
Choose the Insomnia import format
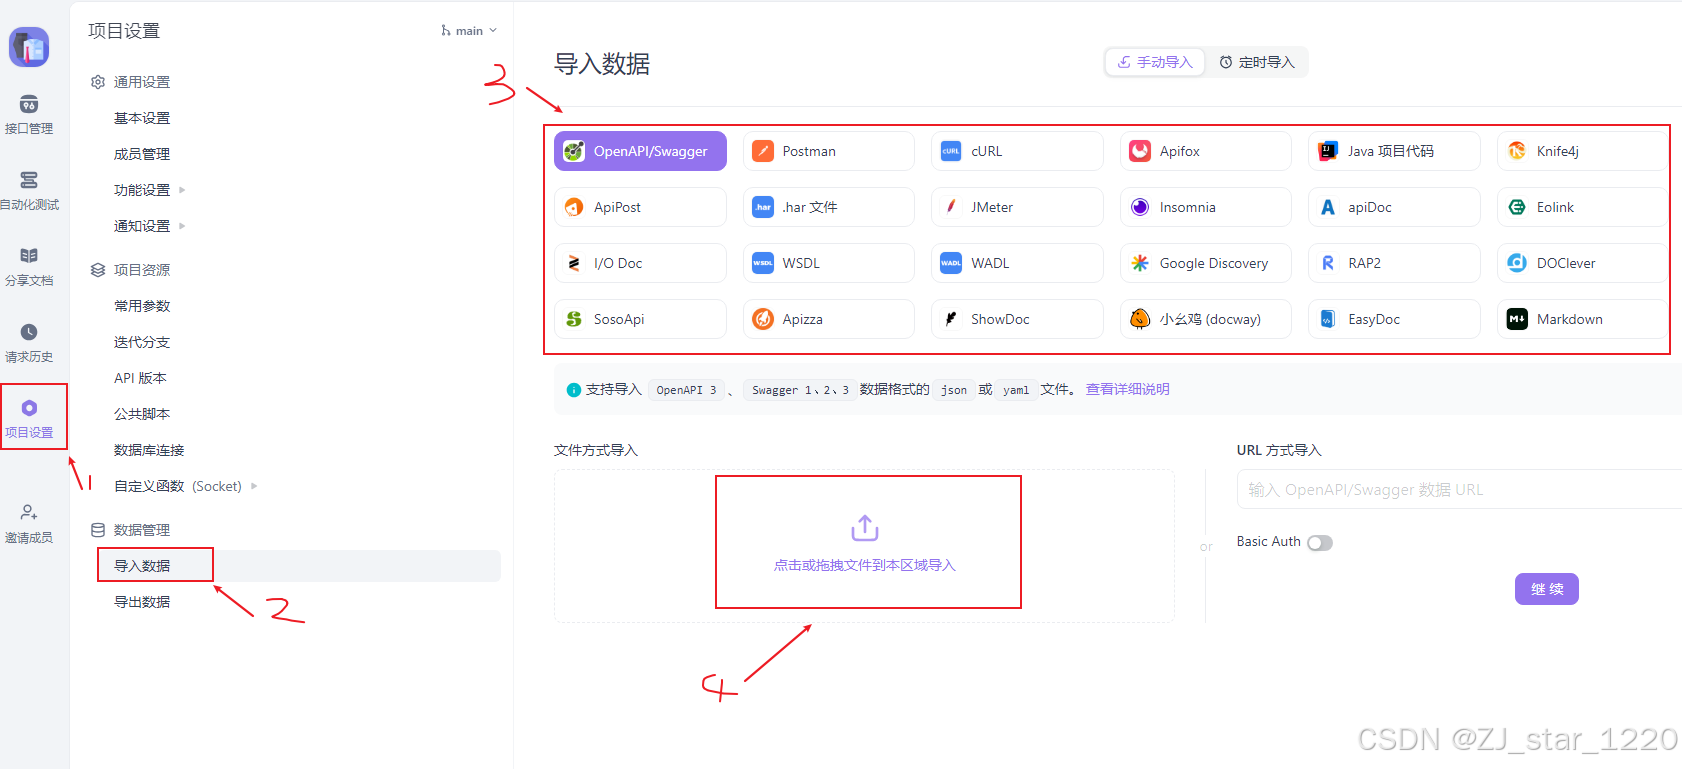click(x=1206, y=207)
